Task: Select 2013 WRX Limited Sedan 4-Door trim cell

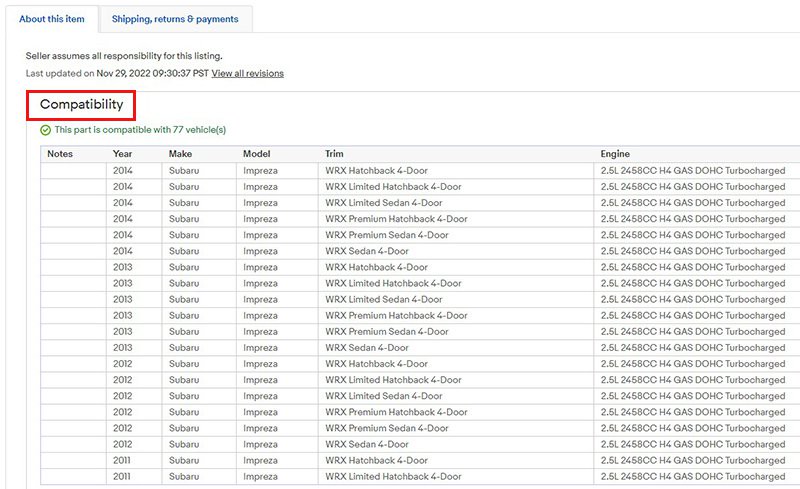Action: (456, 299)
